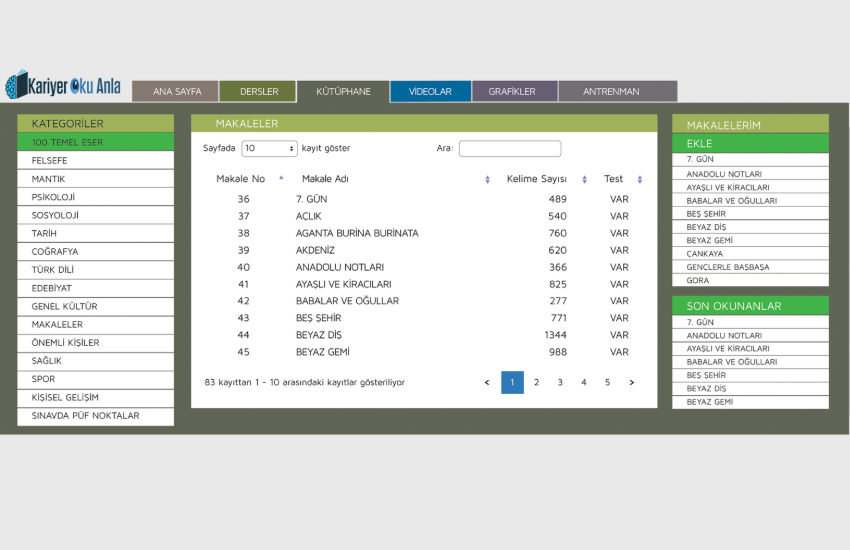Choose the PSİKOLOJİ category
Screen dimensions: 850x550
tap(95, 197)
